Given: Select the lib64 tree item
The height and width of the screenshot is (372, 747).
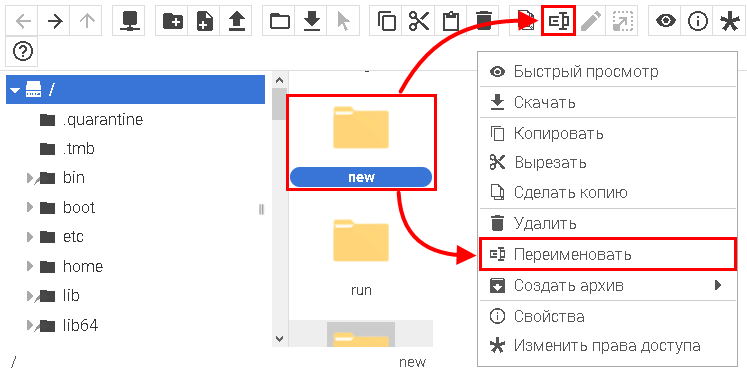Looking at the screenshot, I should 135,325.
